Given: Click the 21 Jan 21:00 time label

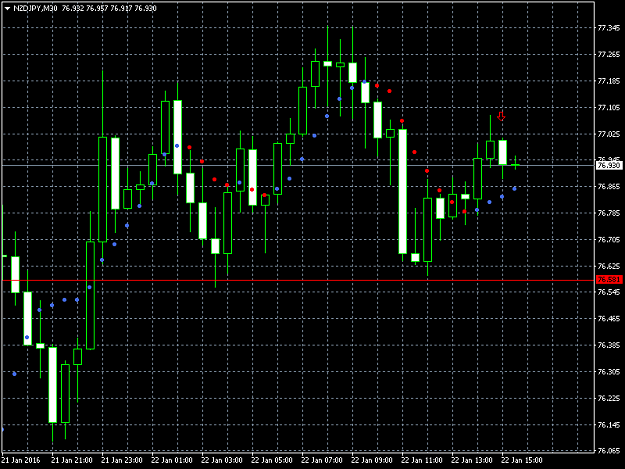Looking at the screenshot, I should [72, 460].
